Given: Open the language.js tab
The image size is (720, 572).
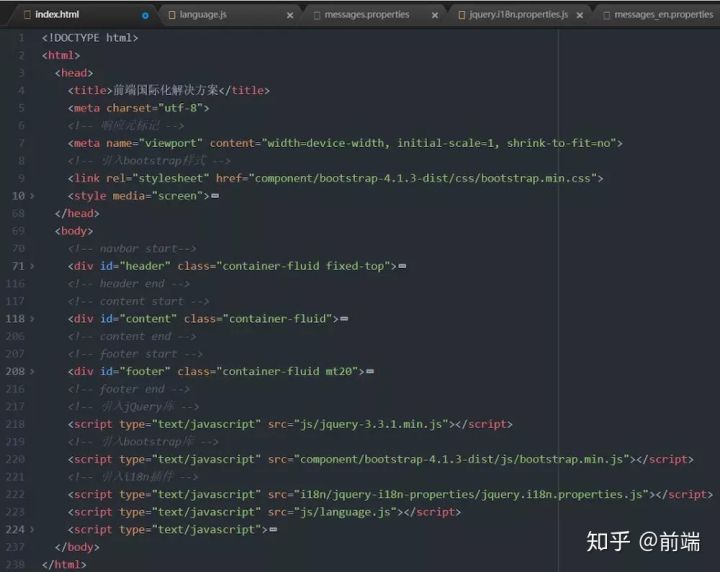Looking at the screenshot, I should (x=203, y=15).
